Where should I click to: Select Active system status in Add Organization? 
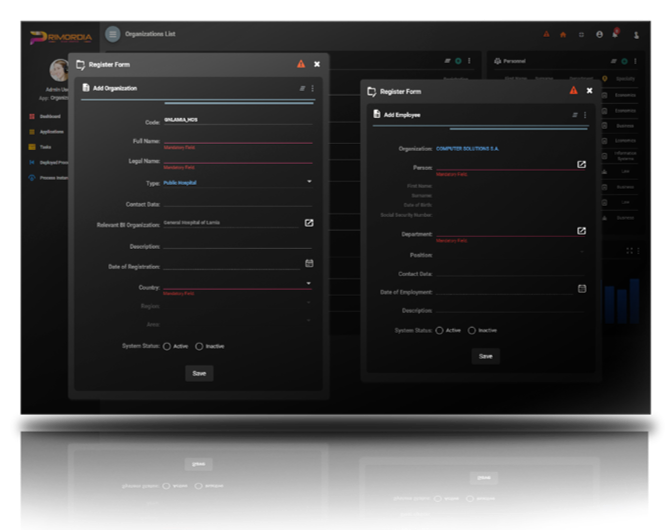coord(166,346)
